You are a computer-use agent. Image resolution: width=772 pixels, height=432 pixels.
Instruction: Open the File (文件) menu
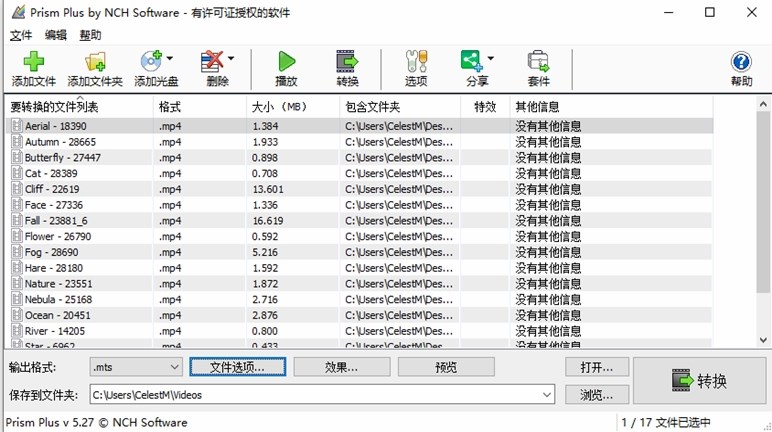coord(21,35)
